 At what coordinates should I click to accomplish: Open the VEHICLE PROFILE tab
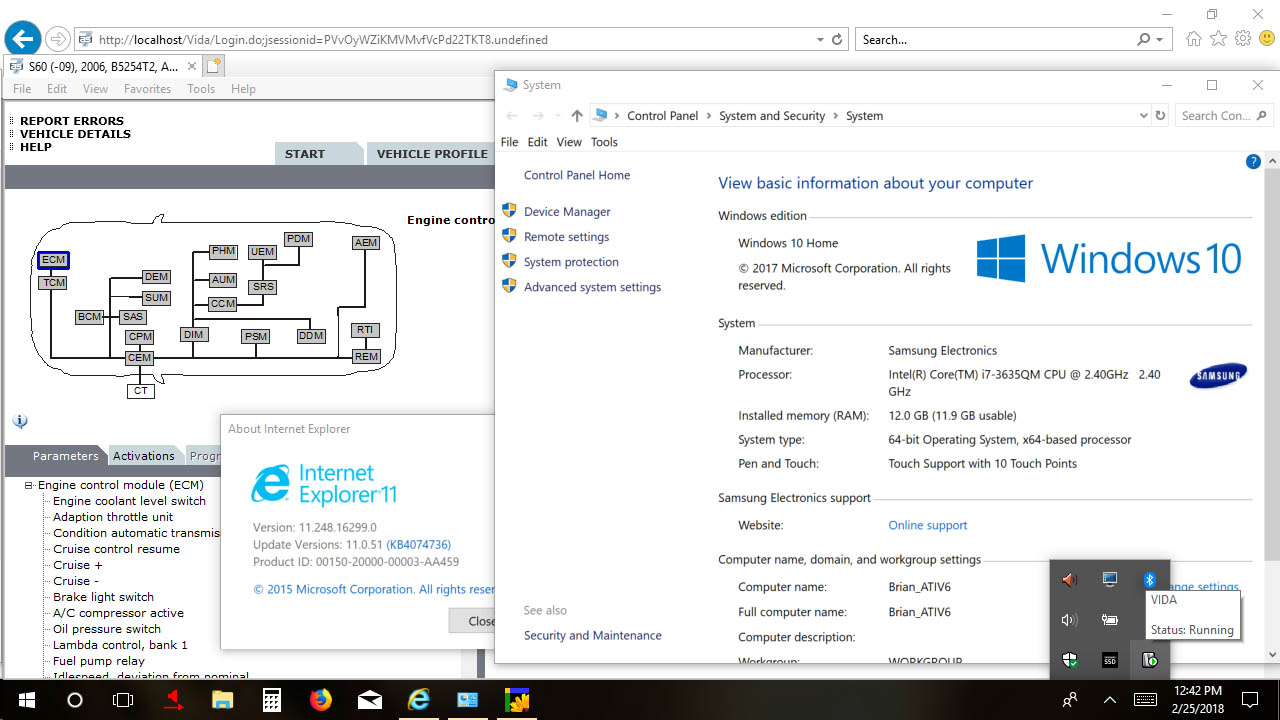[432, 154]
